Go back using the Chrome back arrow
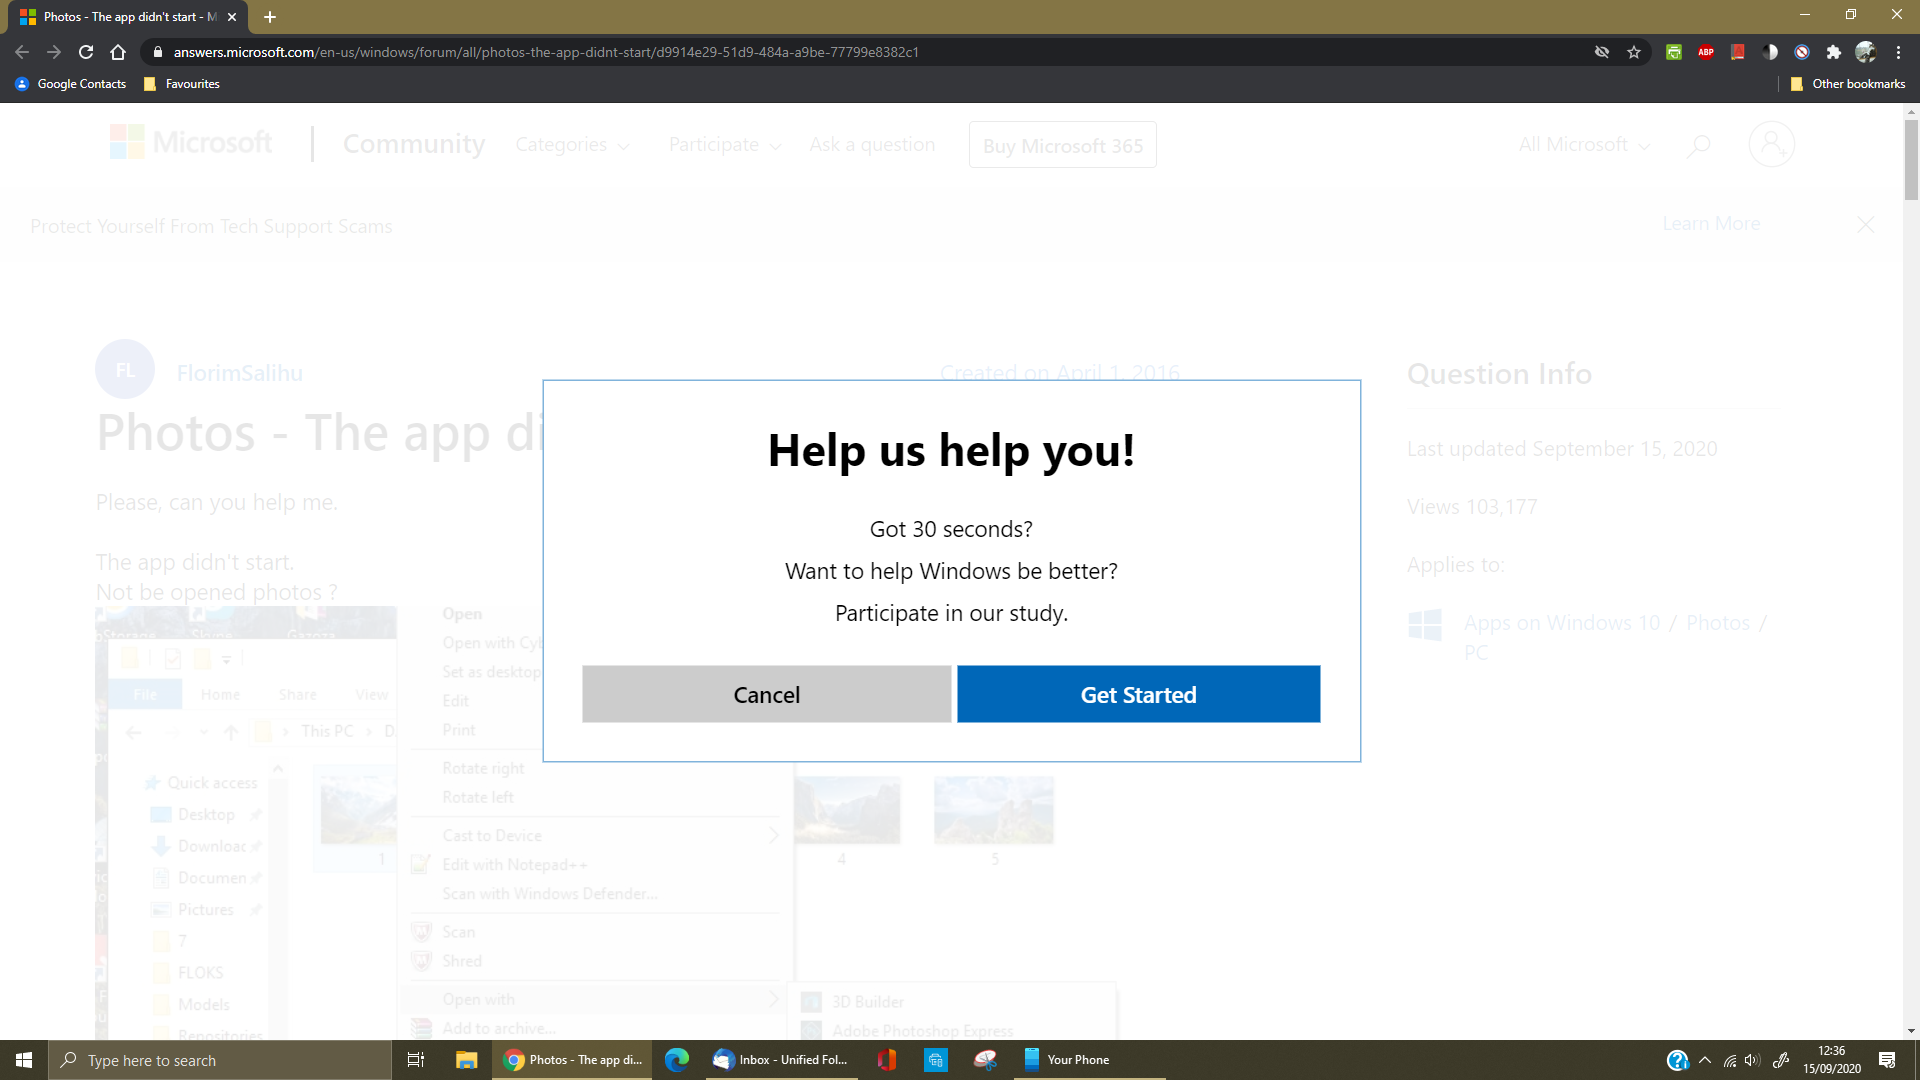This screenshot has height=1080, width=1920. click(x=22, y=52)
